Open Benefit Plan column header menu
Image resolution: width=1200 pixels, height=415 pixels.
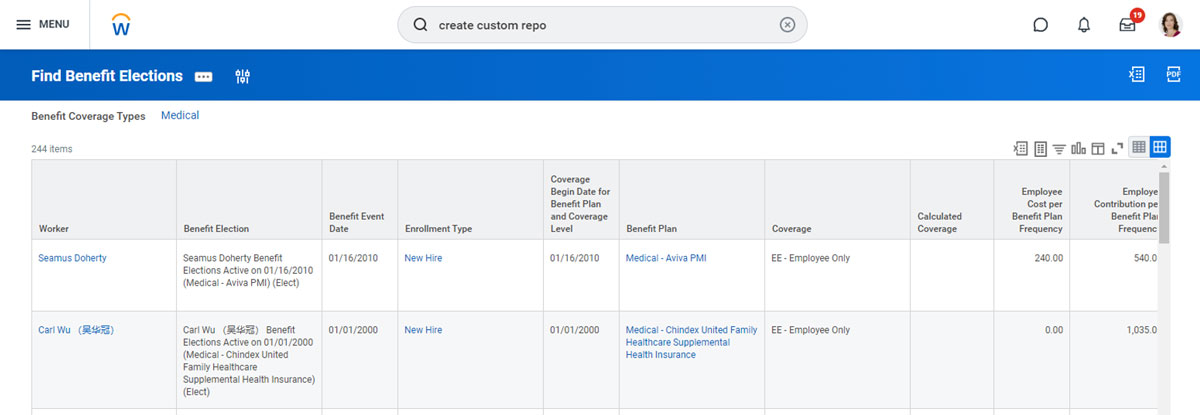coord(692,199)
